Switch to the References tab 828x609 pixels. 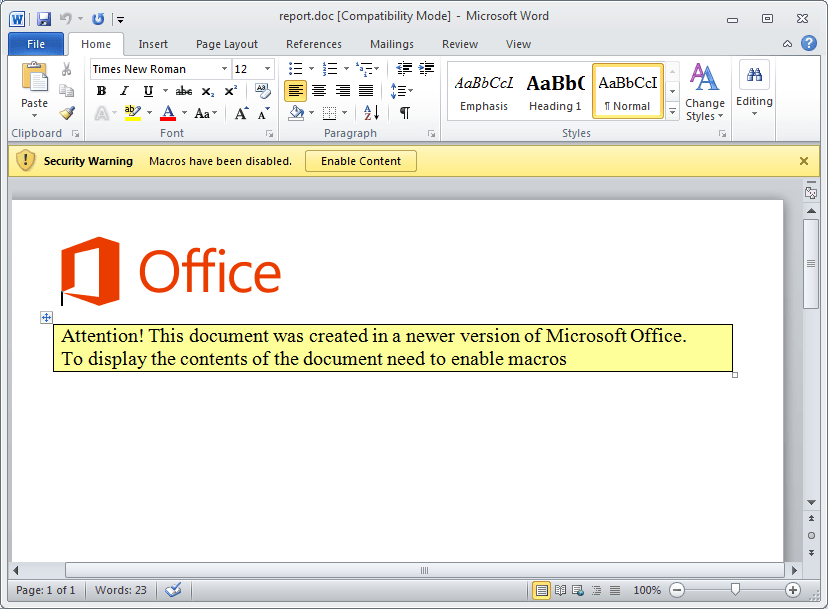314,44
